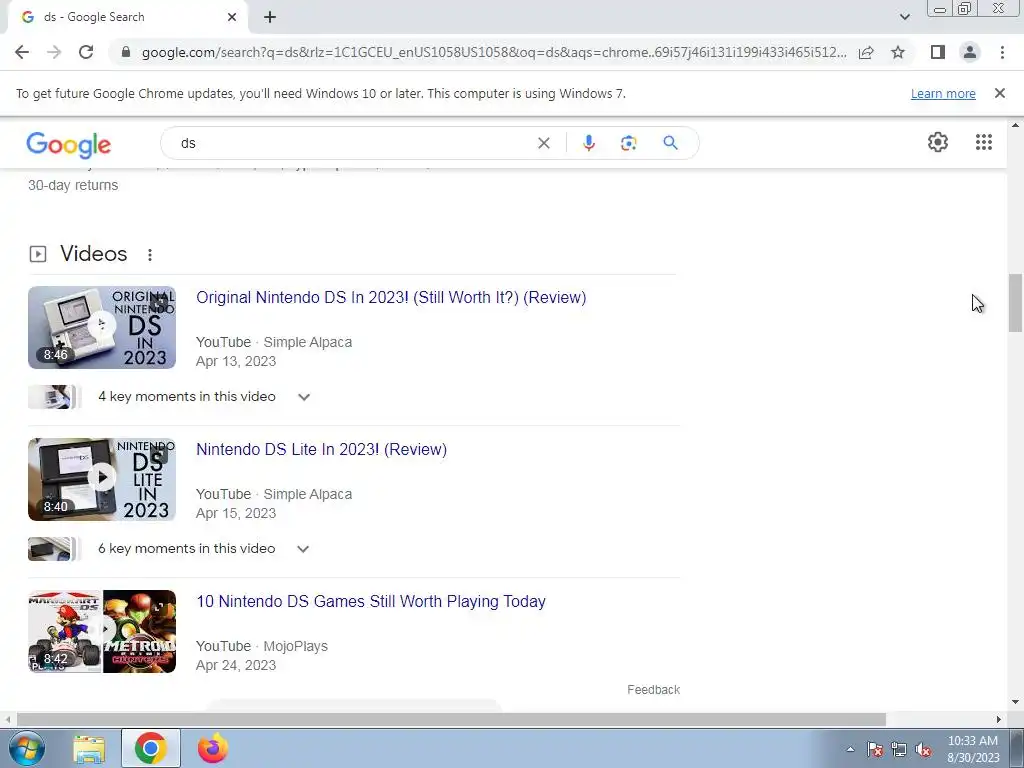The height and width of the screenshot is (768, 1024).
Task: Click the muted volume tray icon
Action: pyautogui.click(x=923, y=749)
